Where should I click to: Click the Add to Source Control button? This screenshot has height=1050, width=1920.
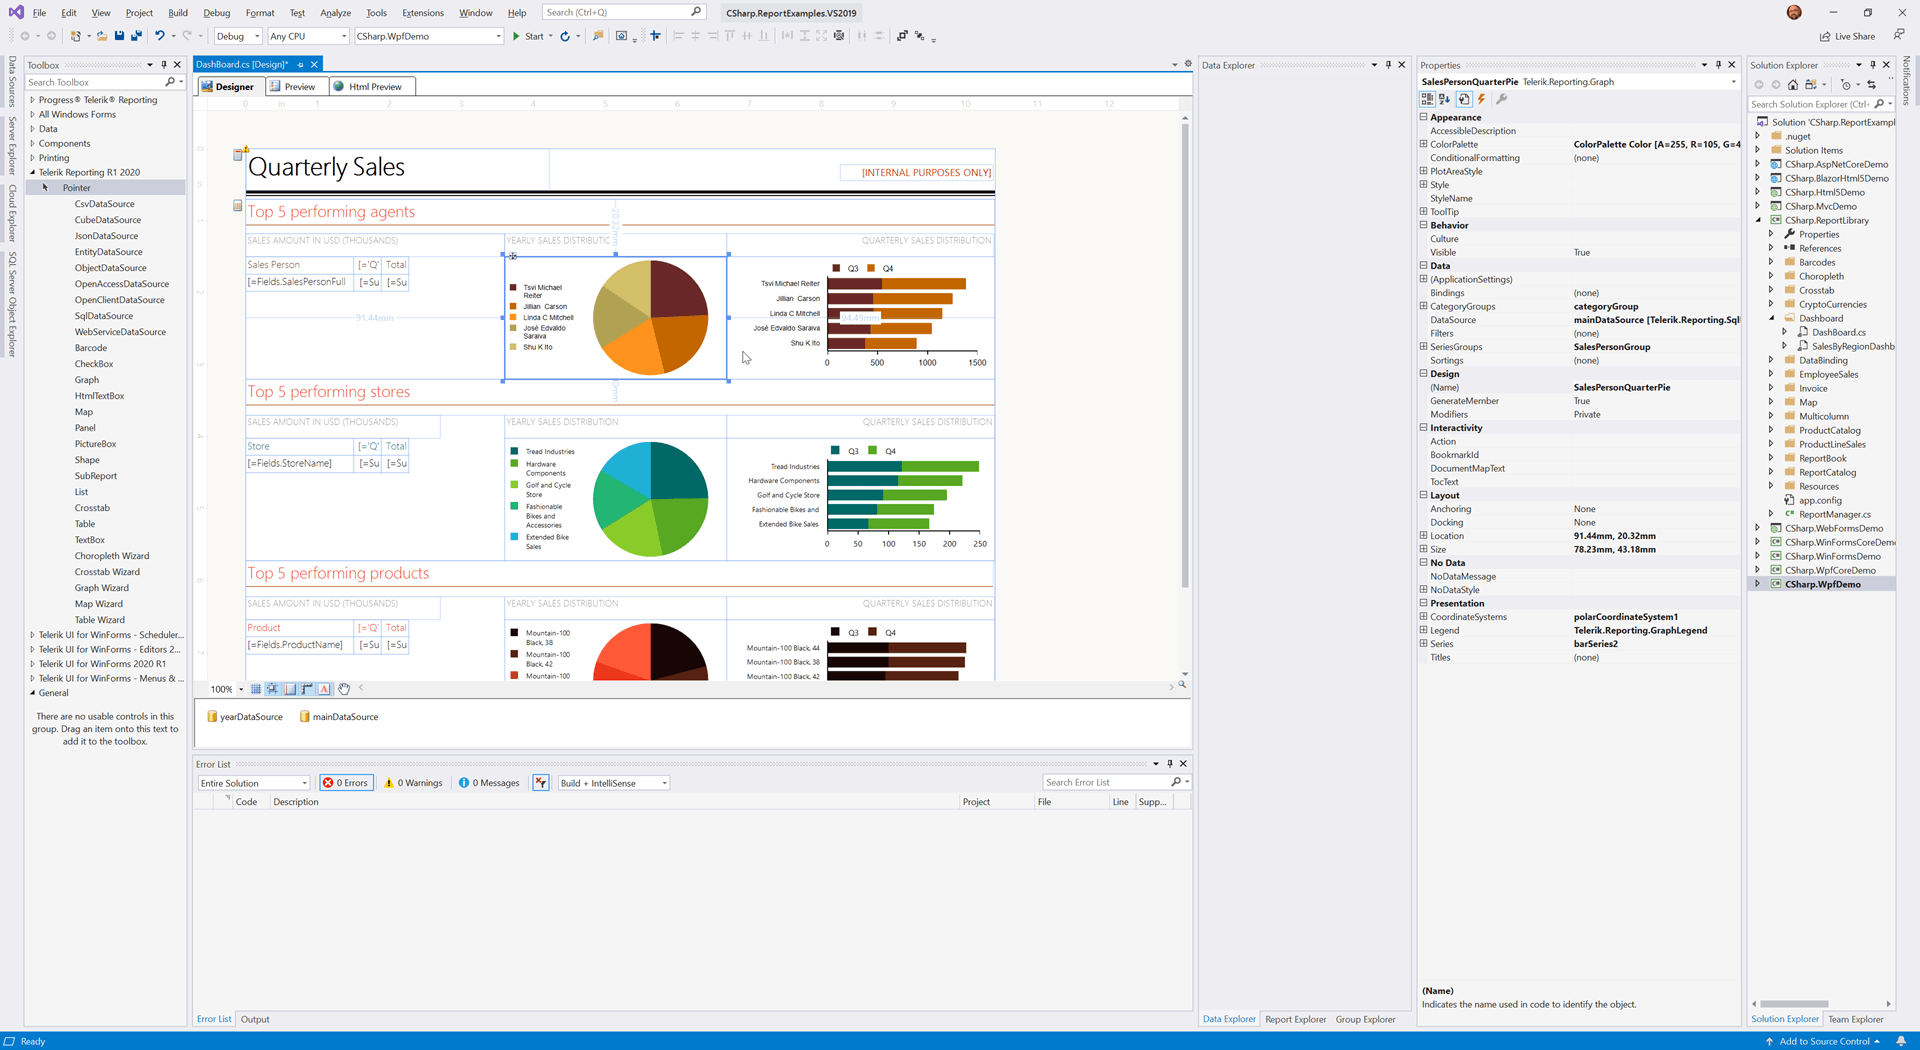(x=1823, y=1041)
